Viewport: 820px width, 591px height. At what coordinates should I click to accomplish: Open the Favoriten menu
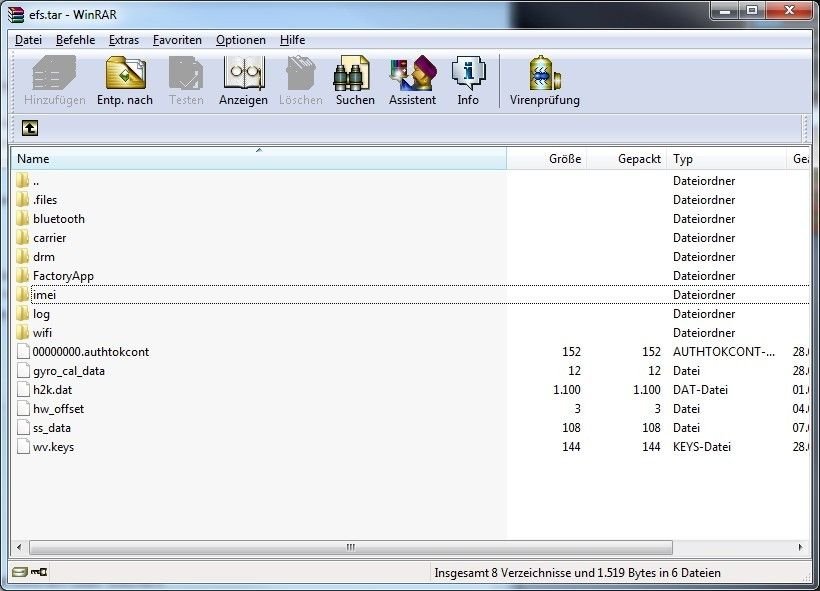coord(177,40)
